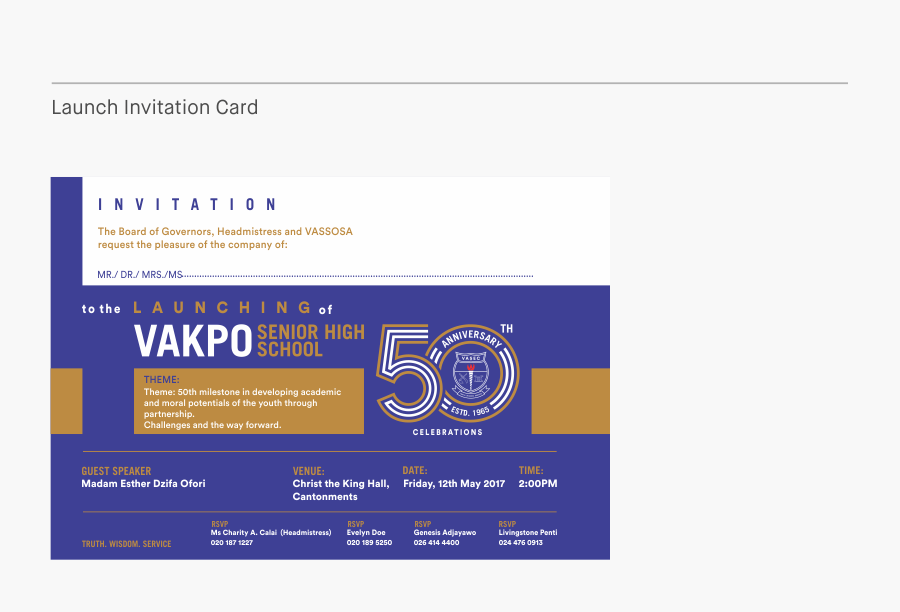Click the INVITATION title text
The height and width of the screenshot is (612, 900).
tap(187, 204)
